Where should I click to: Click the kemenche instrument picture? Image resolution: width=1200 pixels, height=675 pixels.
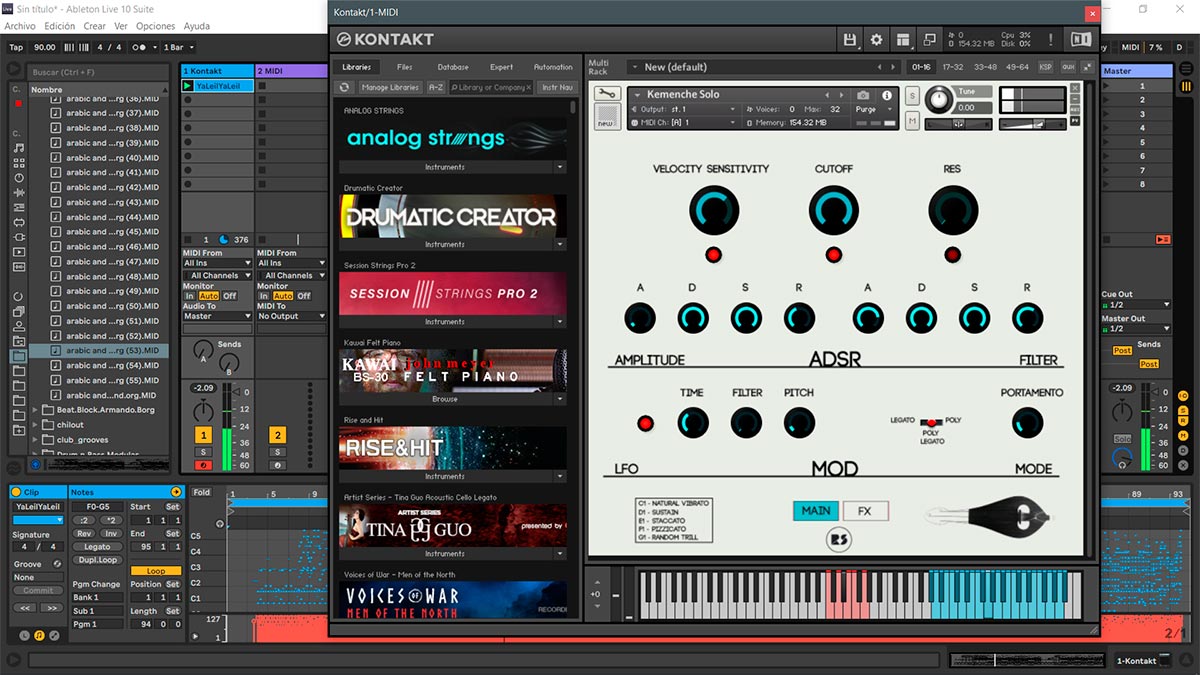point(990,516)
